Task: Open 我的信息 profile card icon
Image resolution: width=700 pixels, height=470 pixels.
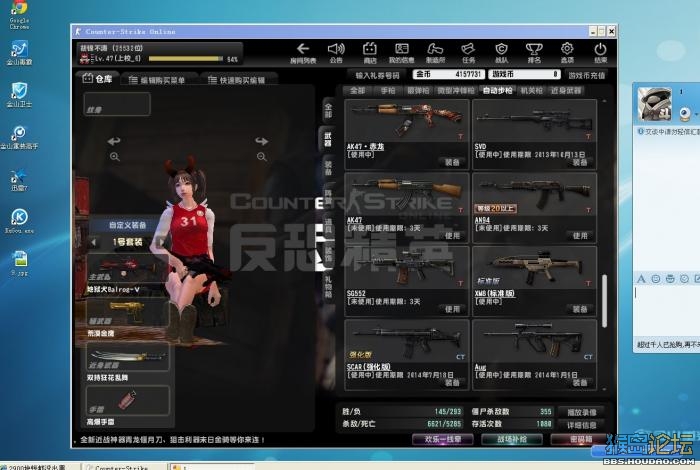Action: point(401,52)
